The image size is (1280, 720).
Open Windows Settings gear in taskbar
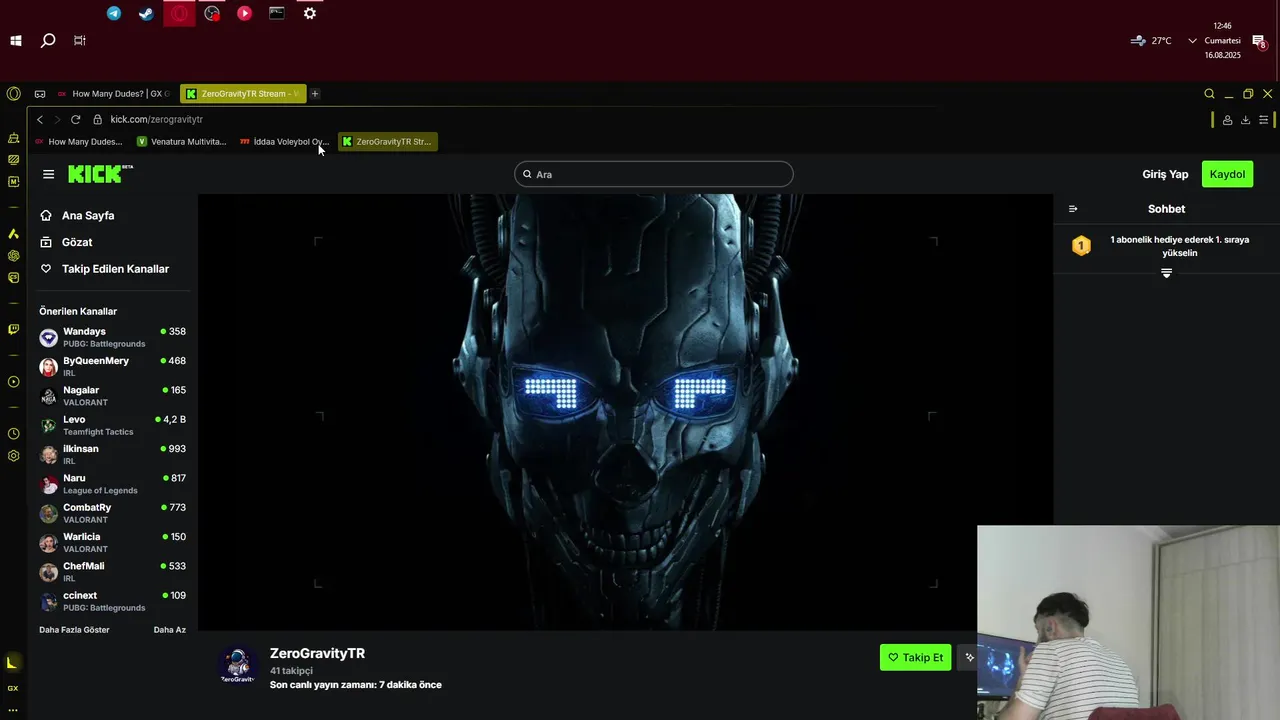click(x=310, y=13)
